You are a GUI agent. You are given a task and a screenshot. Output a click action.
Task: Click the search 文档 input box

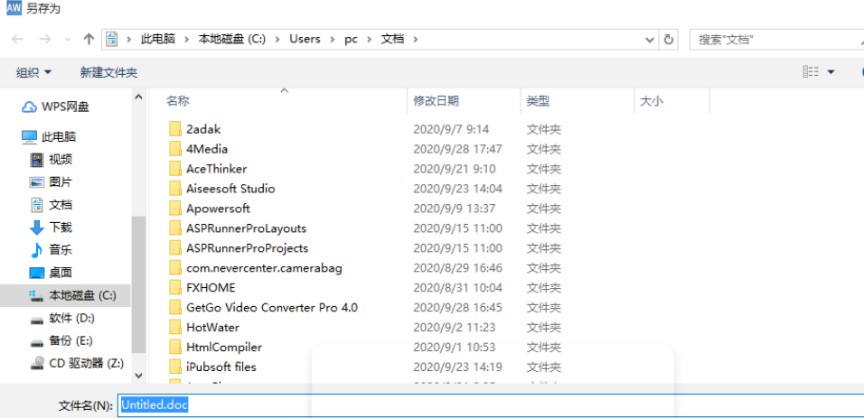pyautogui.click(x=777, y=40)
